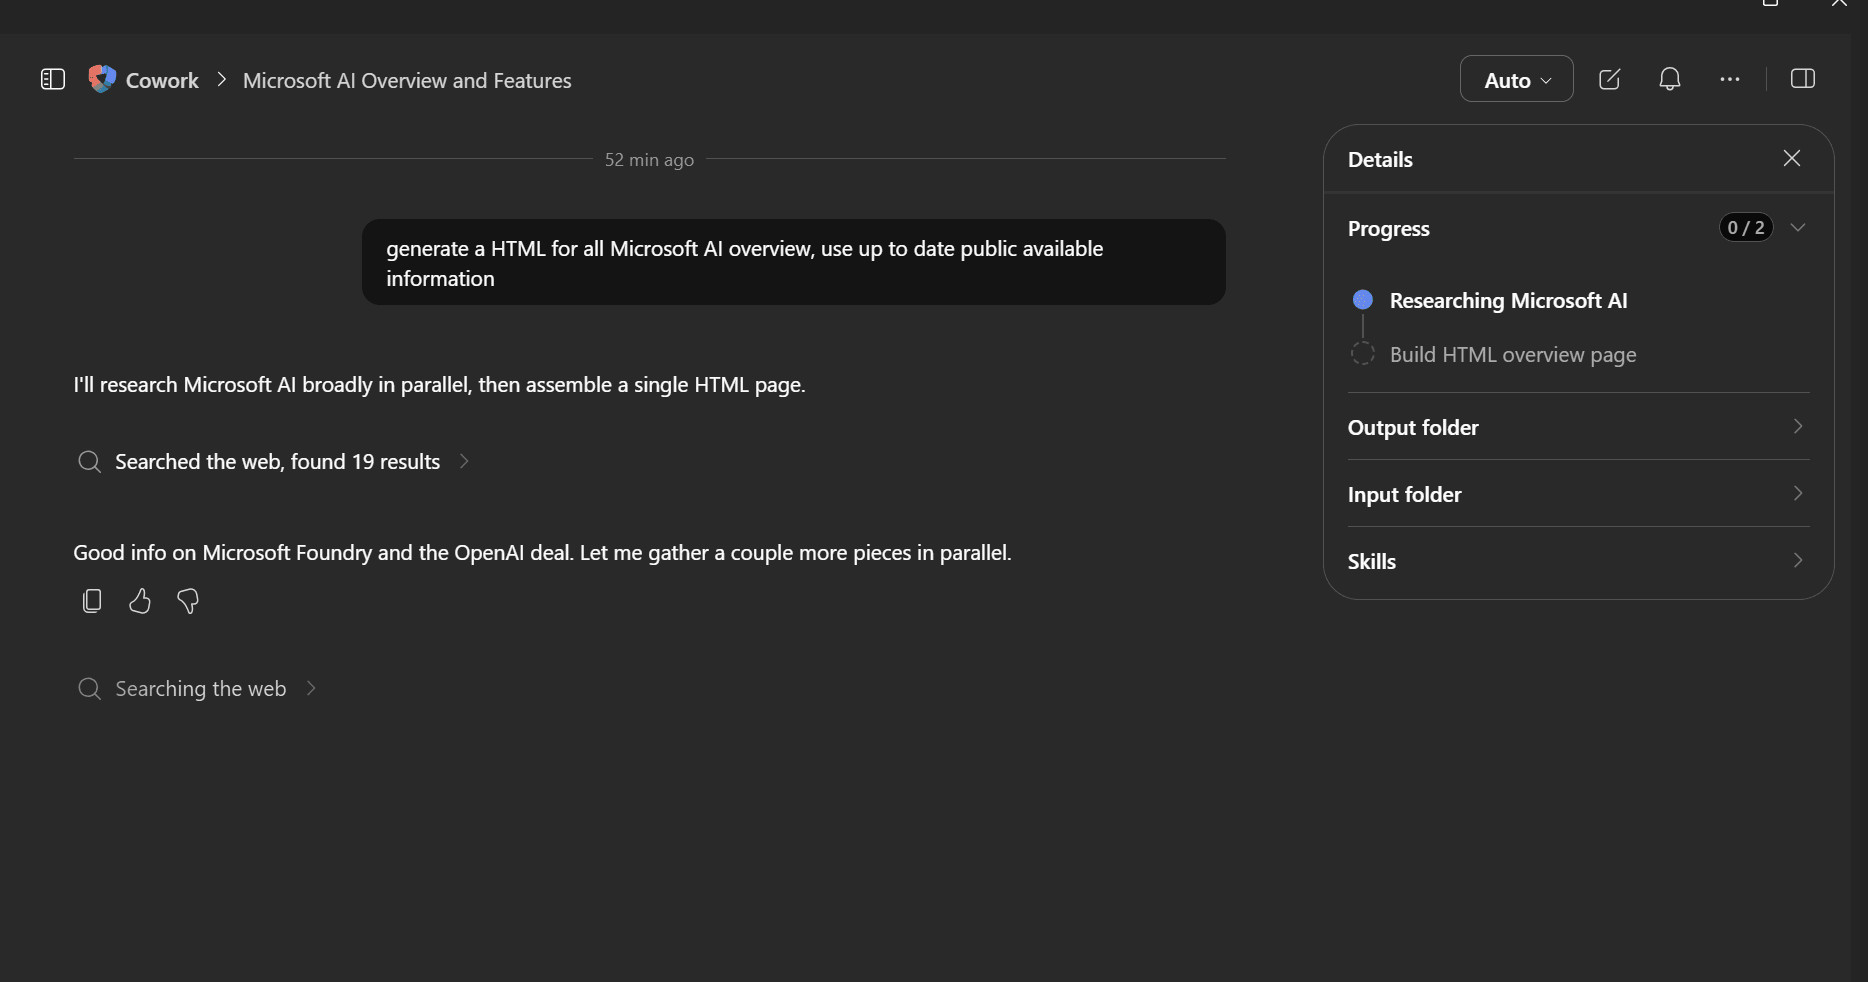The width and height of the screenshot is (1868, 982).
Task: Click the user prompt message bubble
Action: click(793, 262)
